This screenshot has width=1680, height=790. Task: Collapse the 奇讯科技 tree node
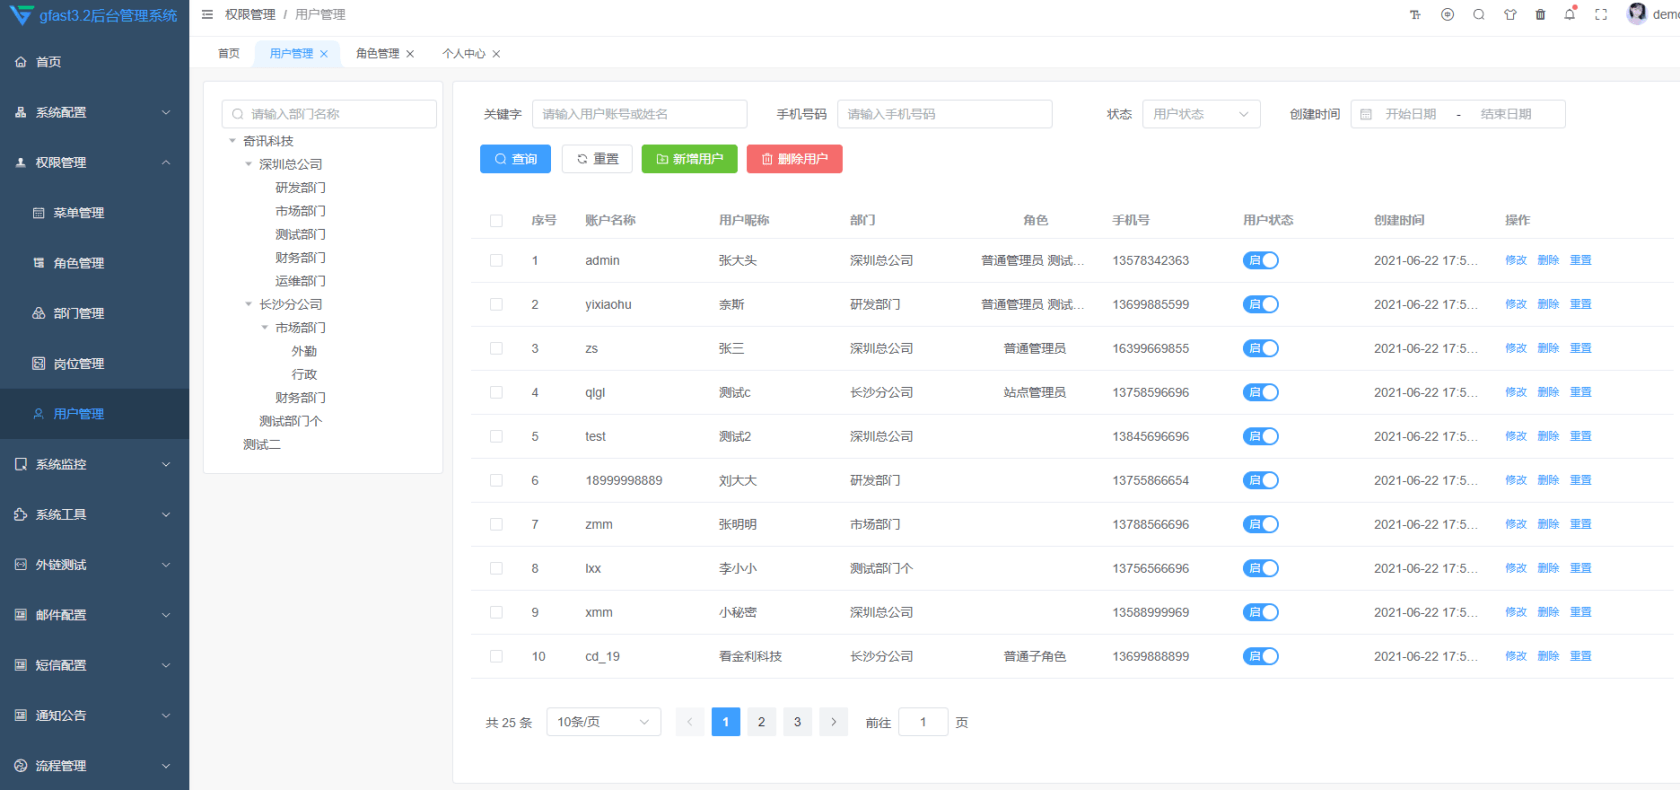[x=233, y=141]
